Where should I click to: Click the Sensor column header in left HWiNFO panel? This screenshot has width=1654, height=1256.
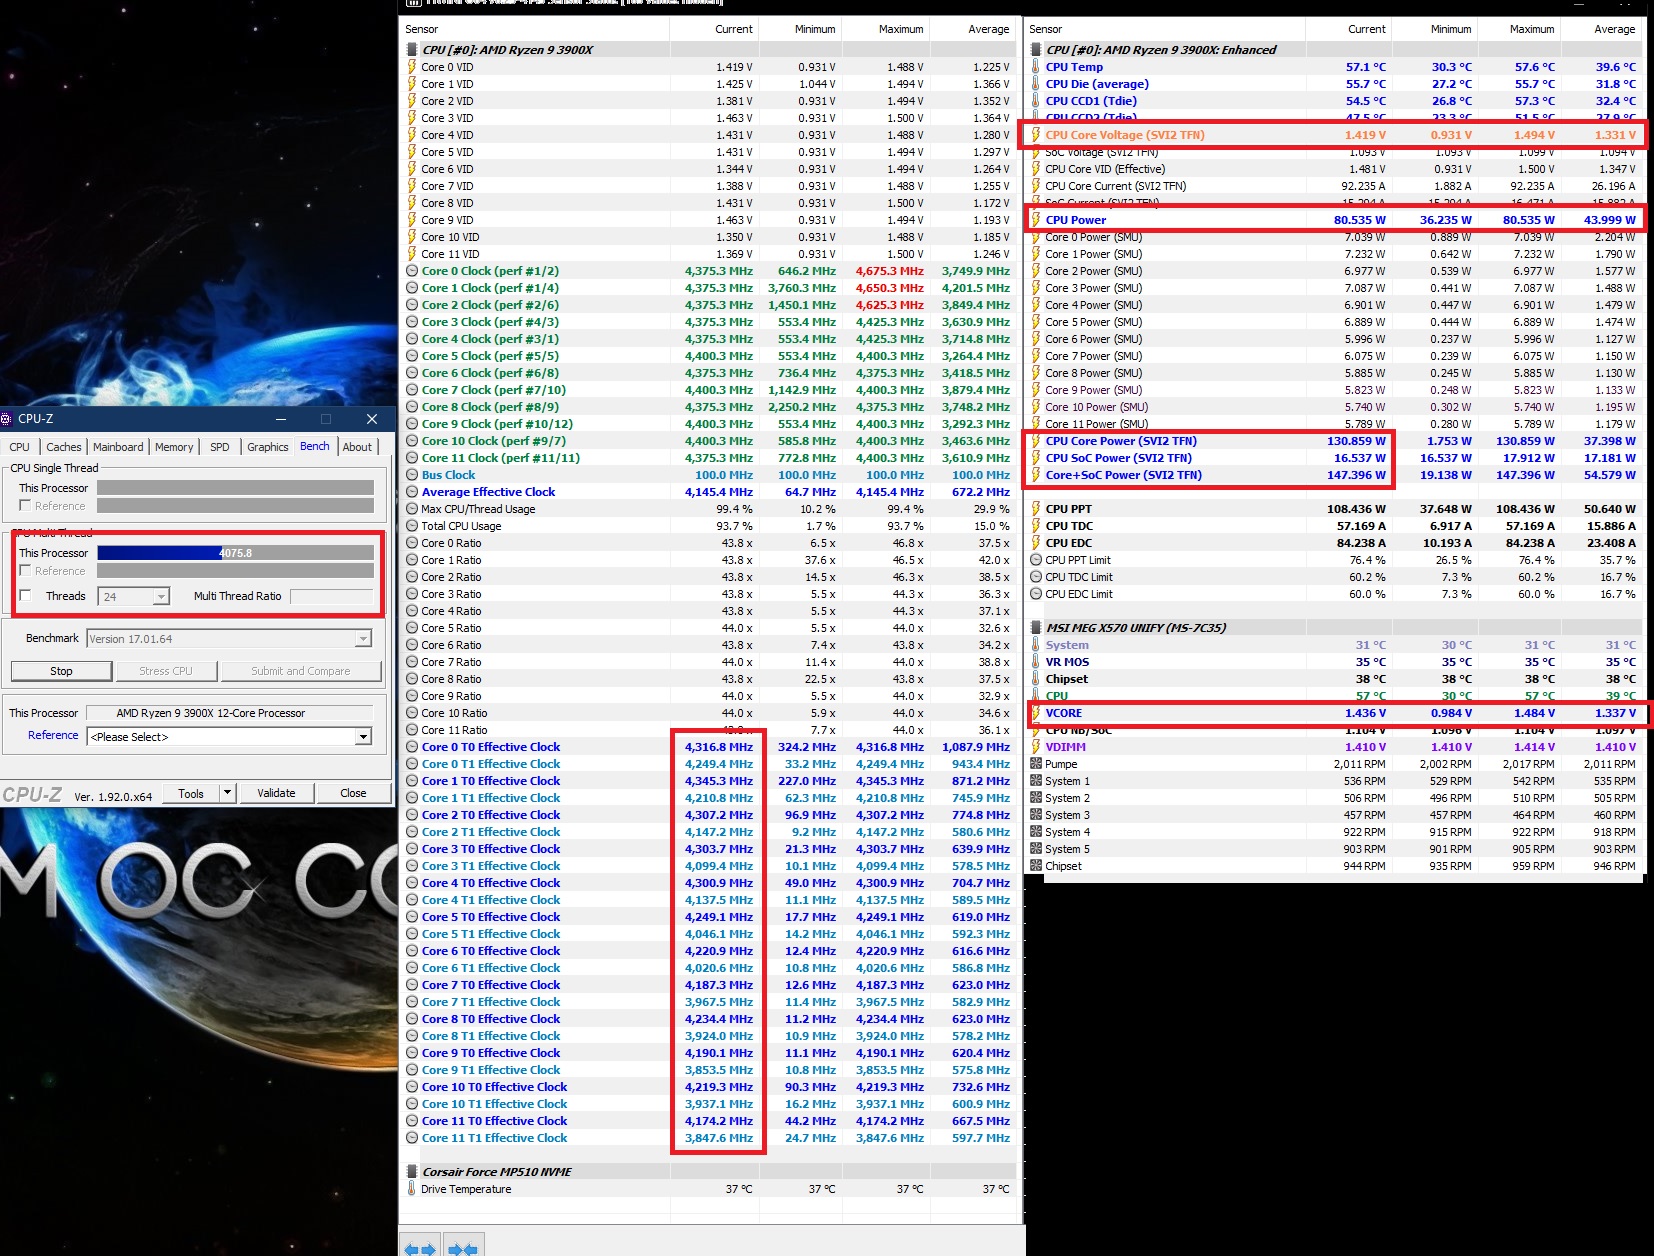coord(535,29)
